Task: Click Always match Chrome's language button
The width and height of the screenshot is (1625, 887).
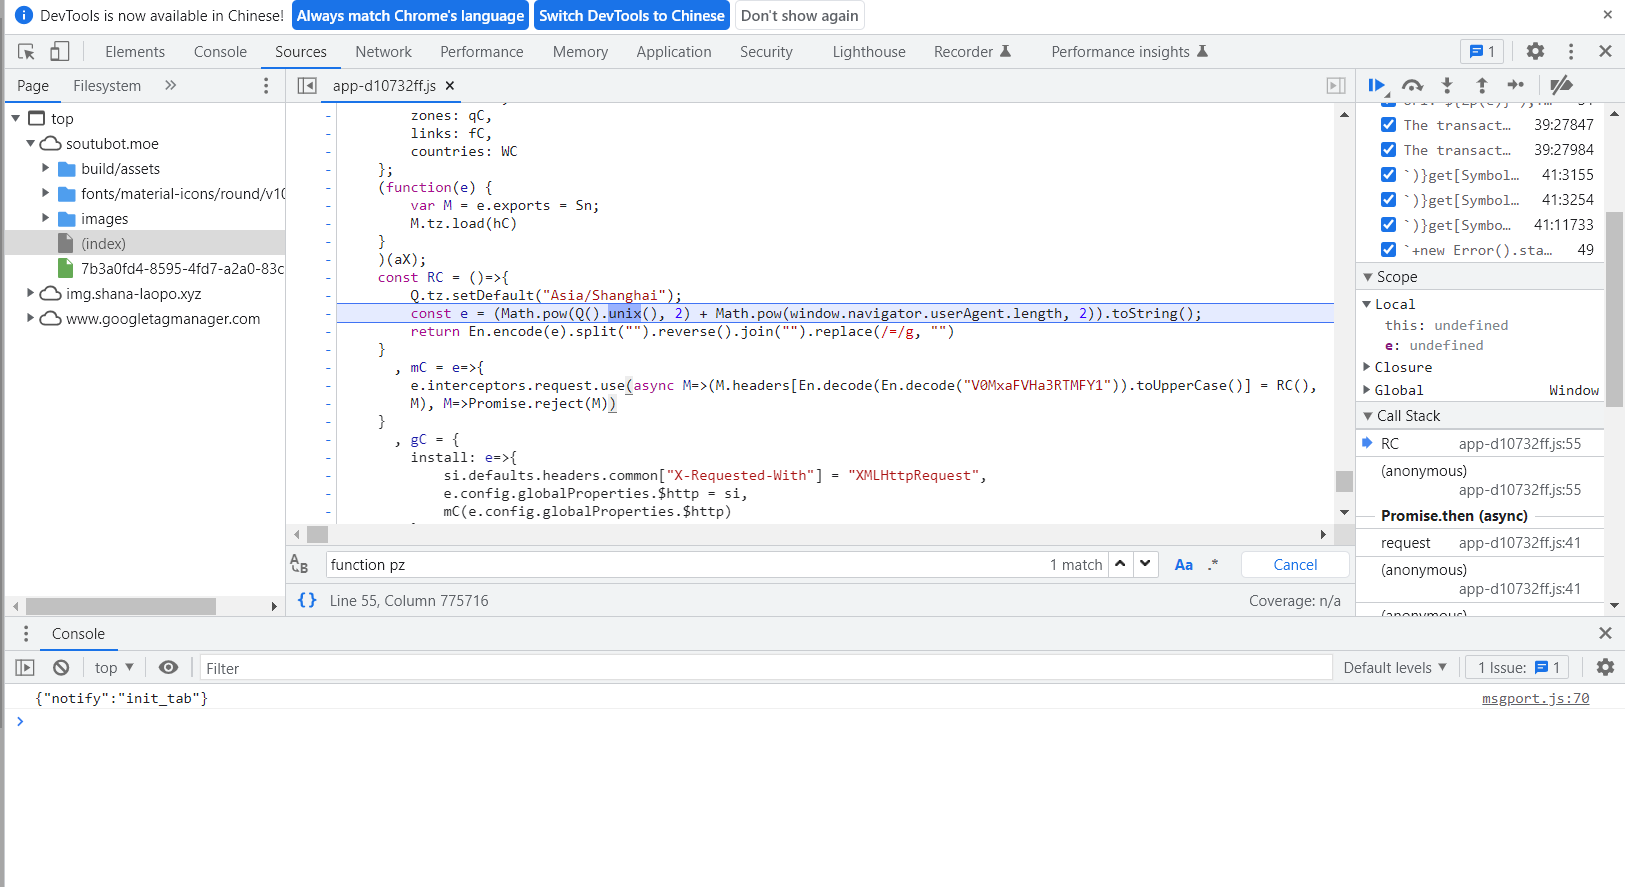Action: pos(410,16)
